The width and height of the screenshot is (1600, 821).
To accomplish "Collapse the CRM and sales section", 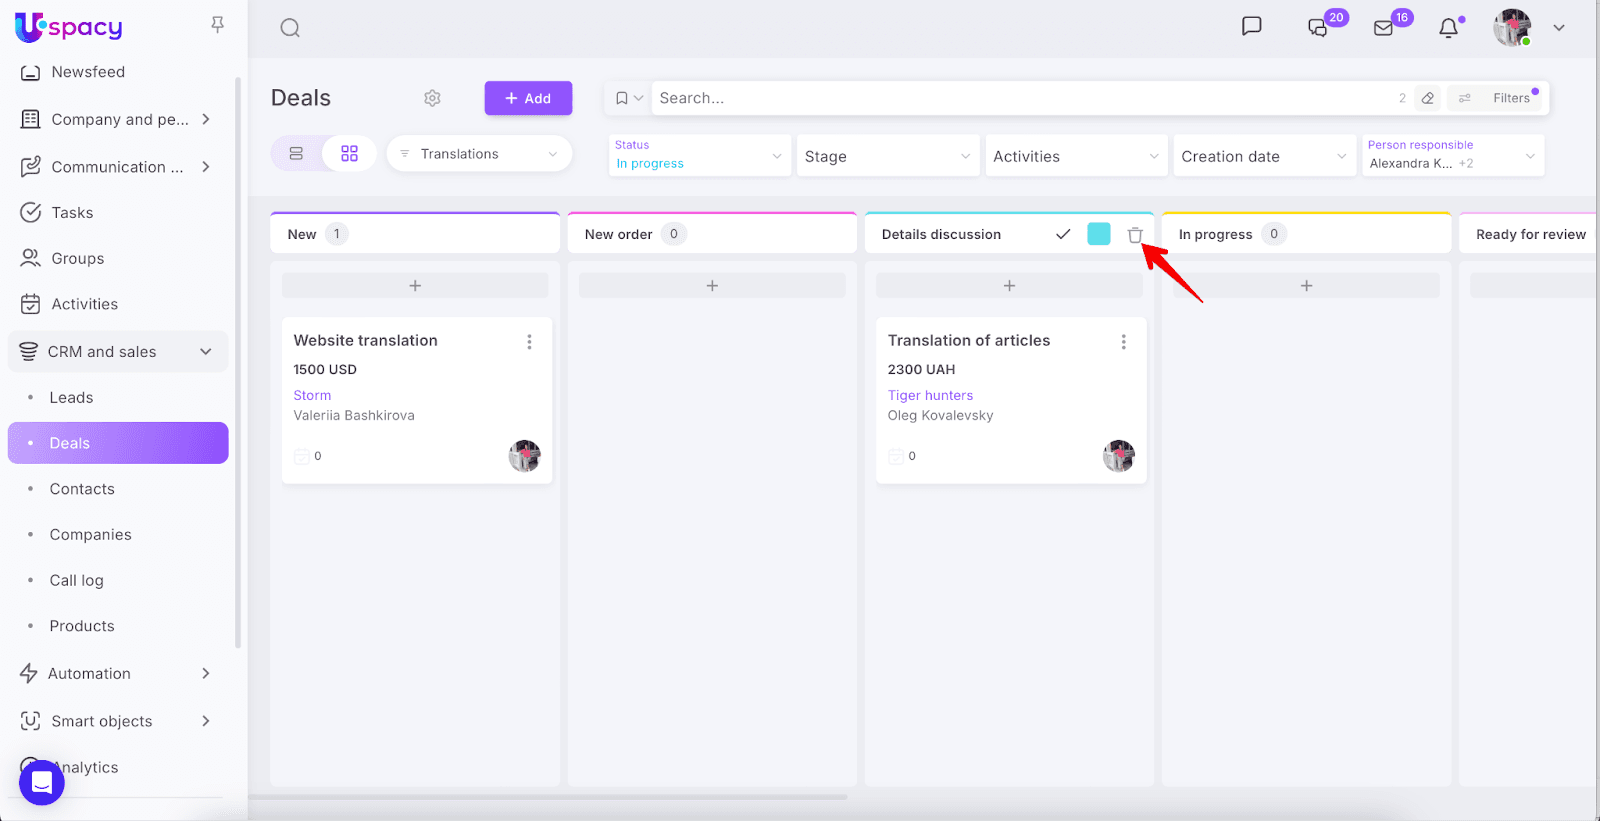I will tap(205, 352).
